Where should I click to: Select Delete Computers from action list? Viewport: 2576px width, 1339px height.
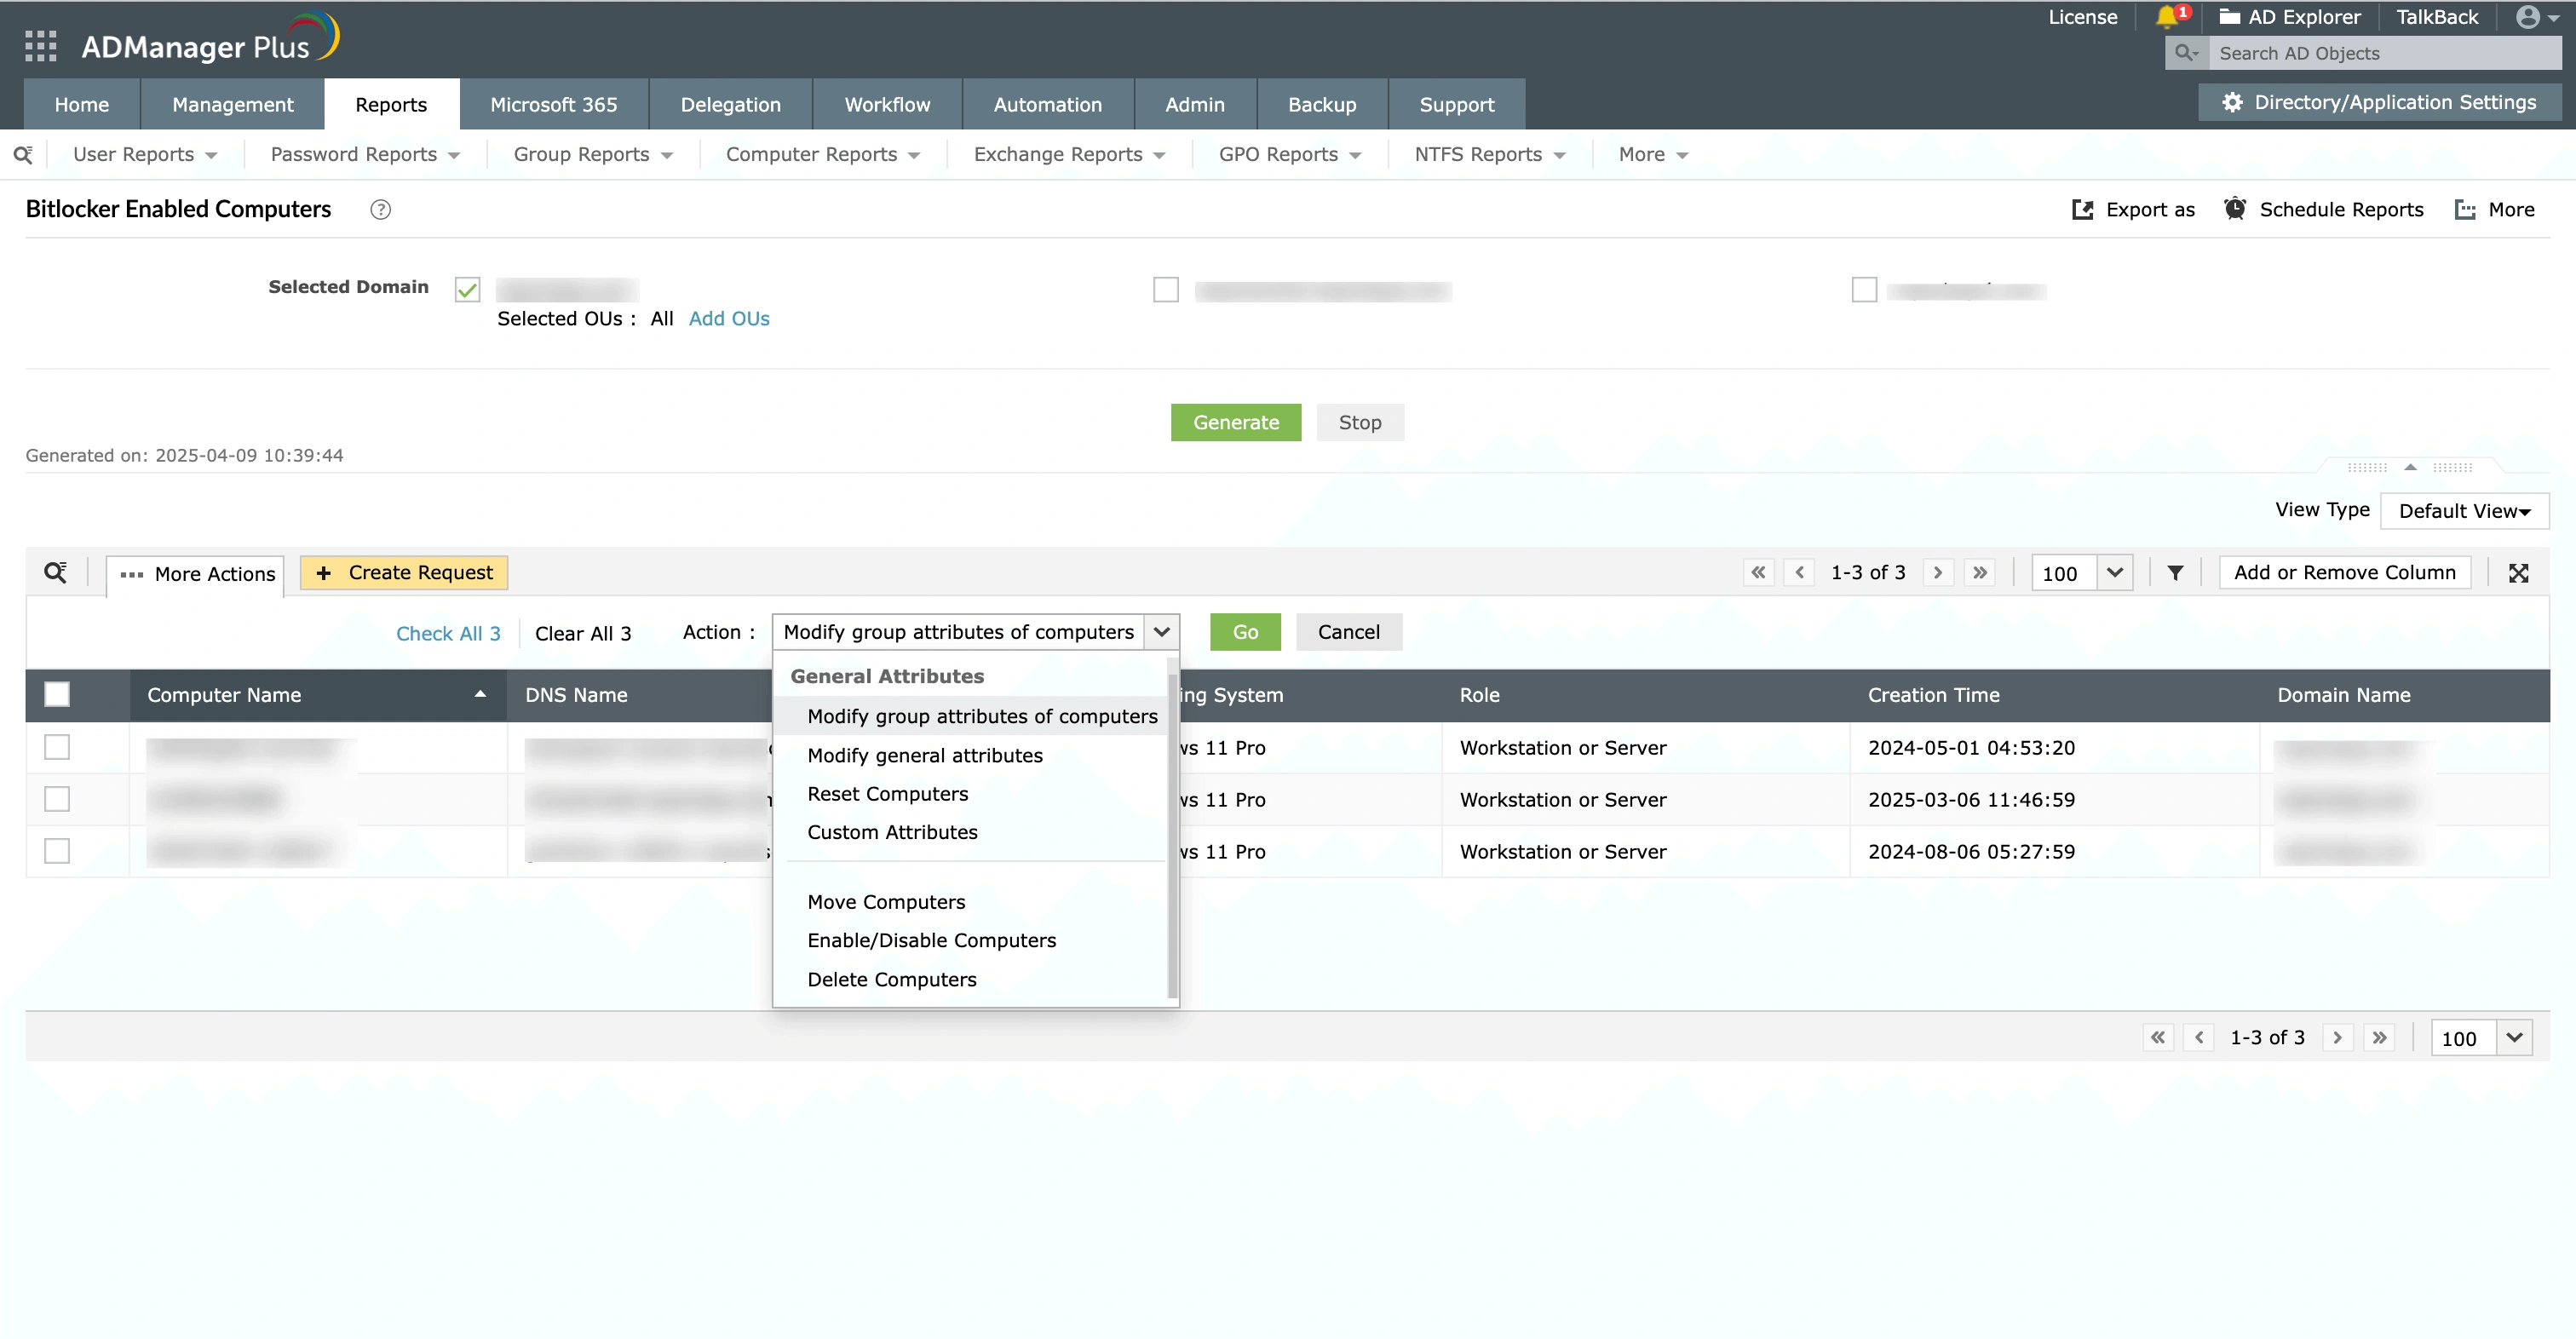coord(891,979)
